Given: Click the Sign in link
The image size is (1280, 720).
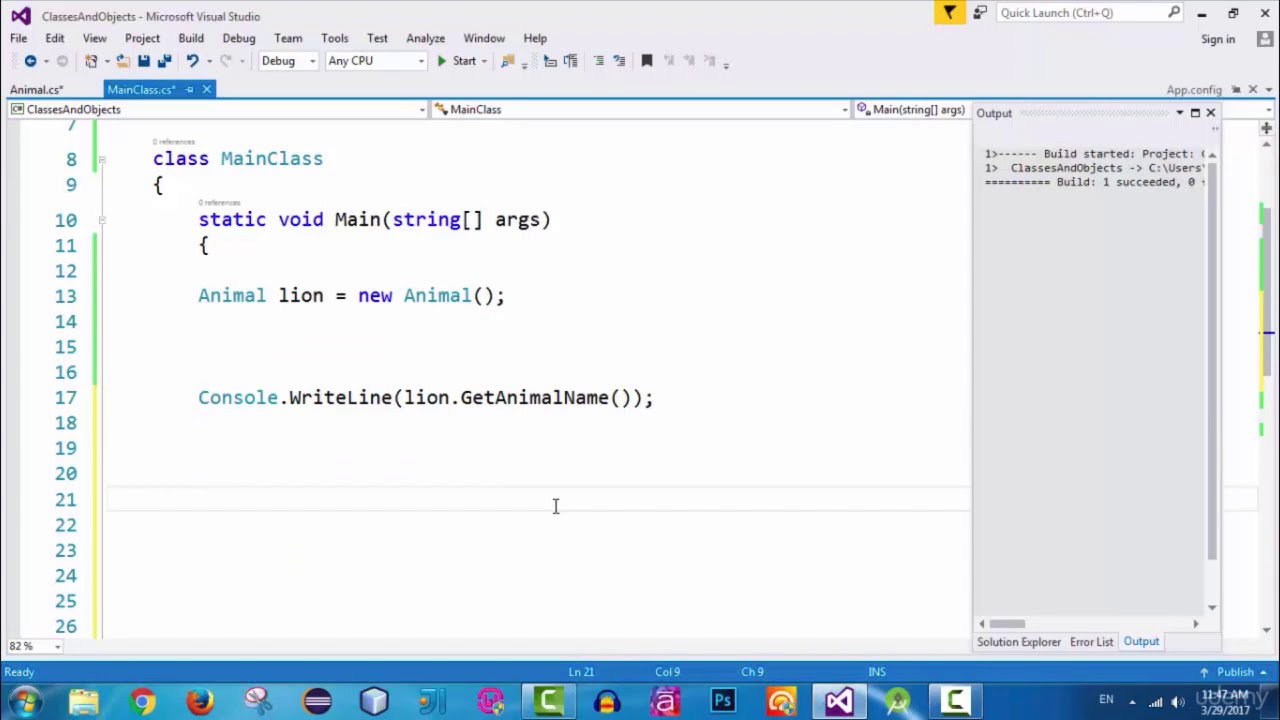Looking at the screenshot, I should [1218, 39].
